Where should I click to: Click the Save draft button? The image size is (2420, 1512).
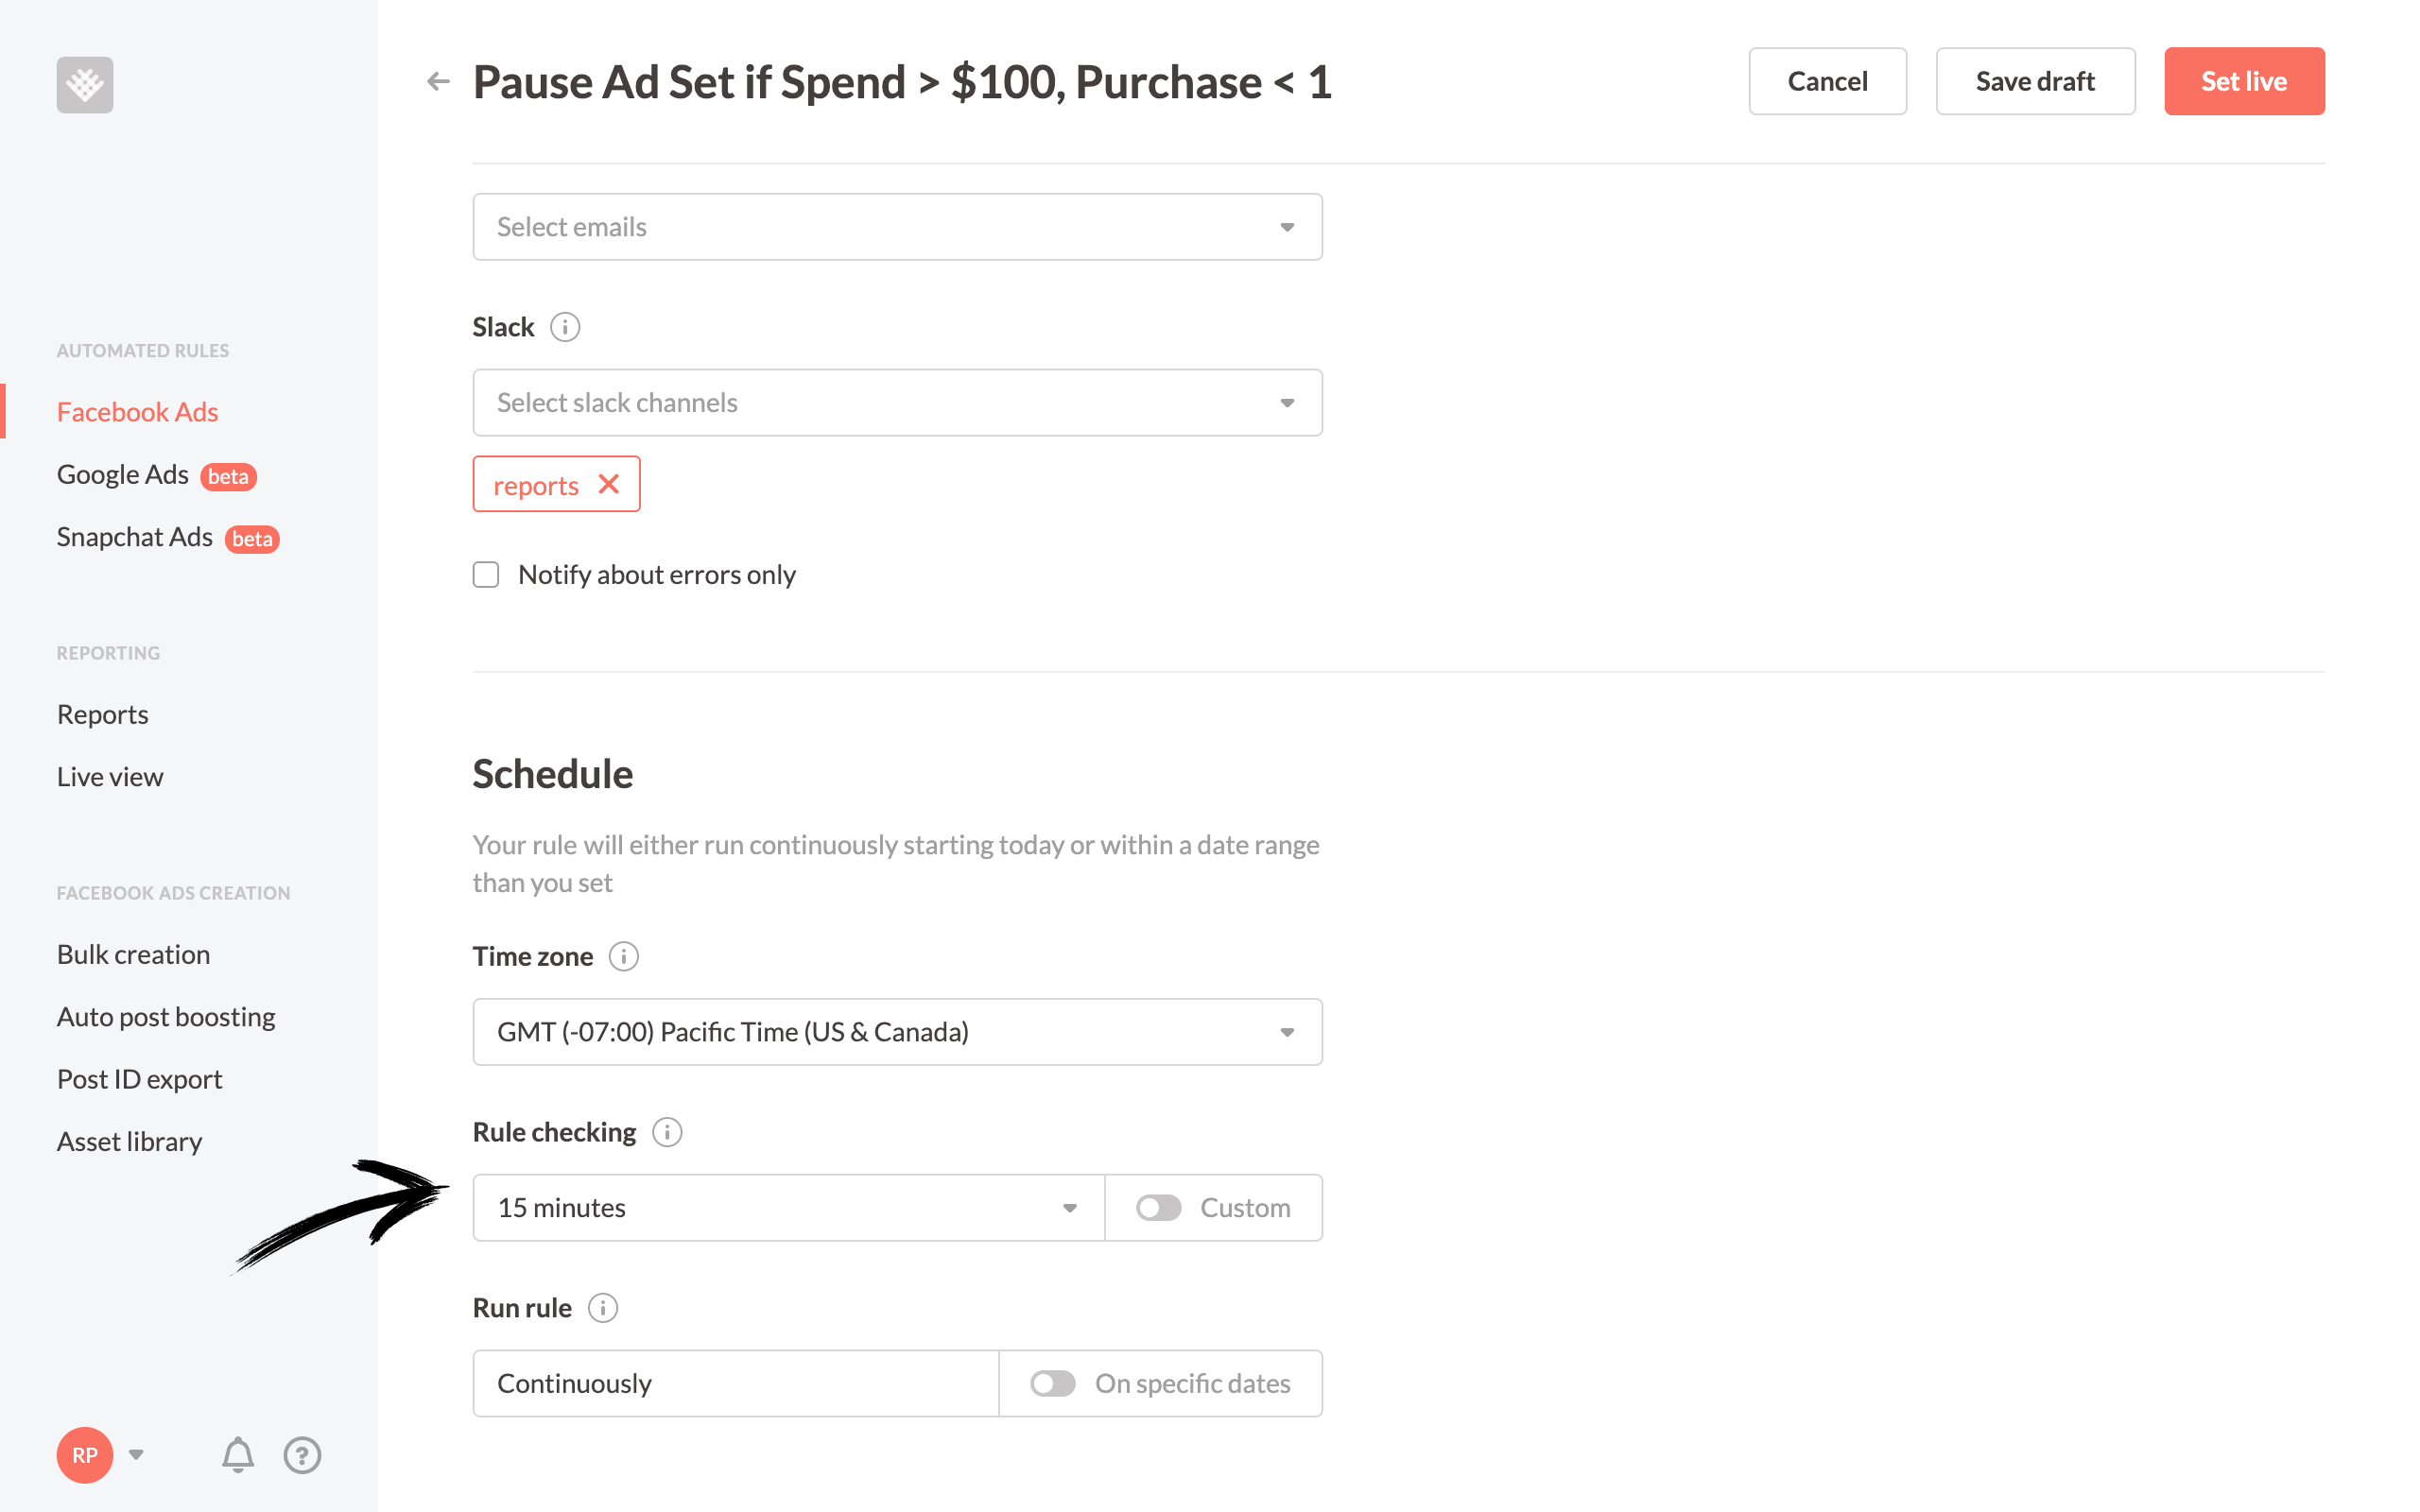click(x=2033, y=80)
